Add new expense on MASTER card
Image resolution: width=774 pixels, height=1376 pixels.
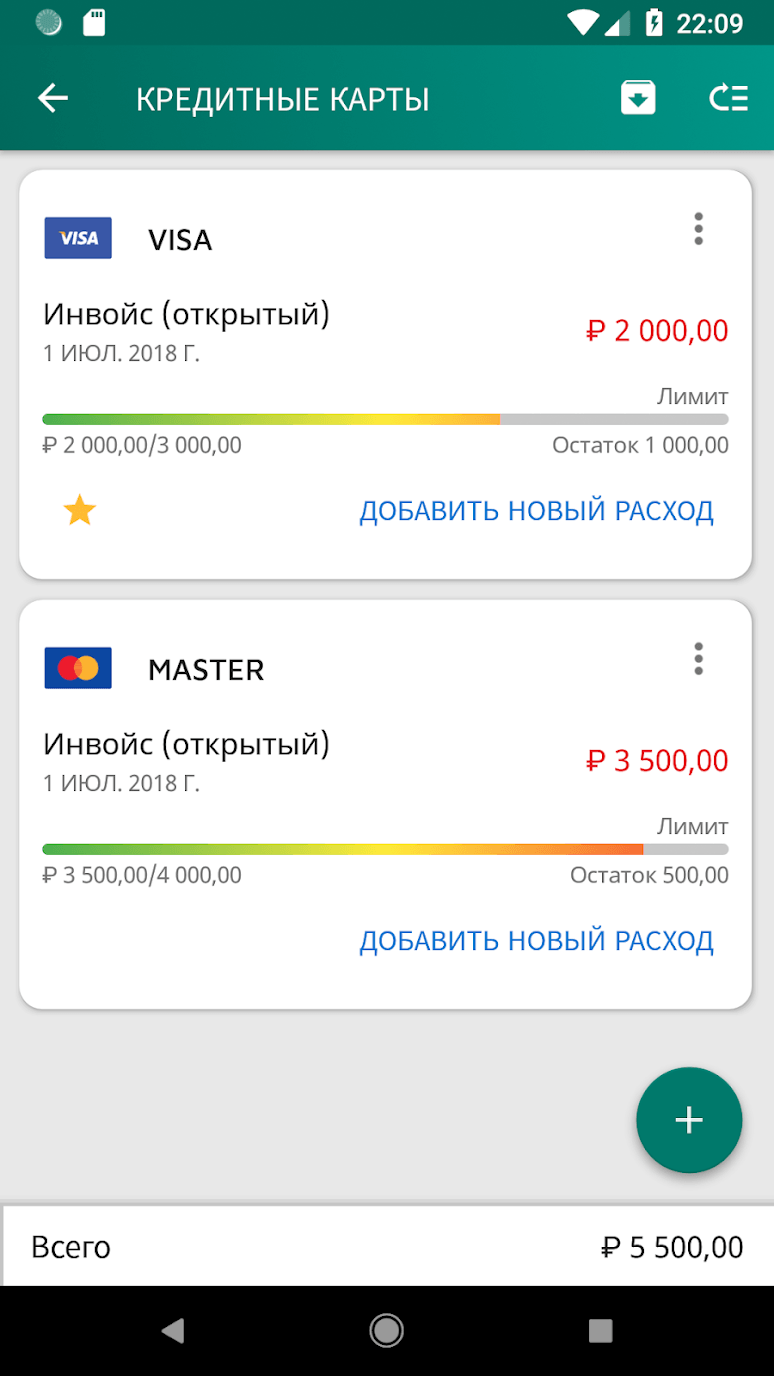pyautogui.click(x=536, y=941)
